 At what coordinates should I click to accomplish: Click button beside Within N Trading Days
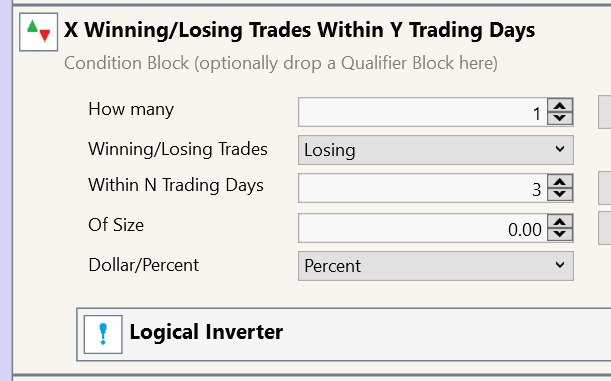coord(605,188)
